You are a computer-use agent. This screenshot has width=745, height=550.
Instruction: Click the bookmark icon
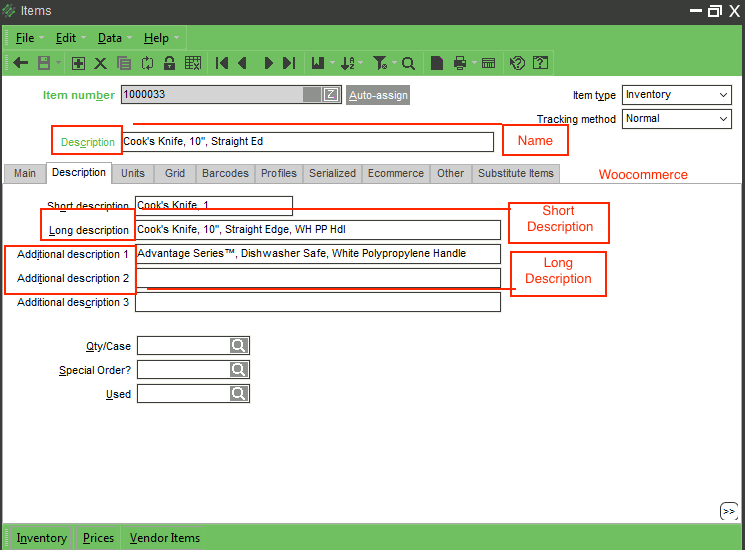[318, 63]
